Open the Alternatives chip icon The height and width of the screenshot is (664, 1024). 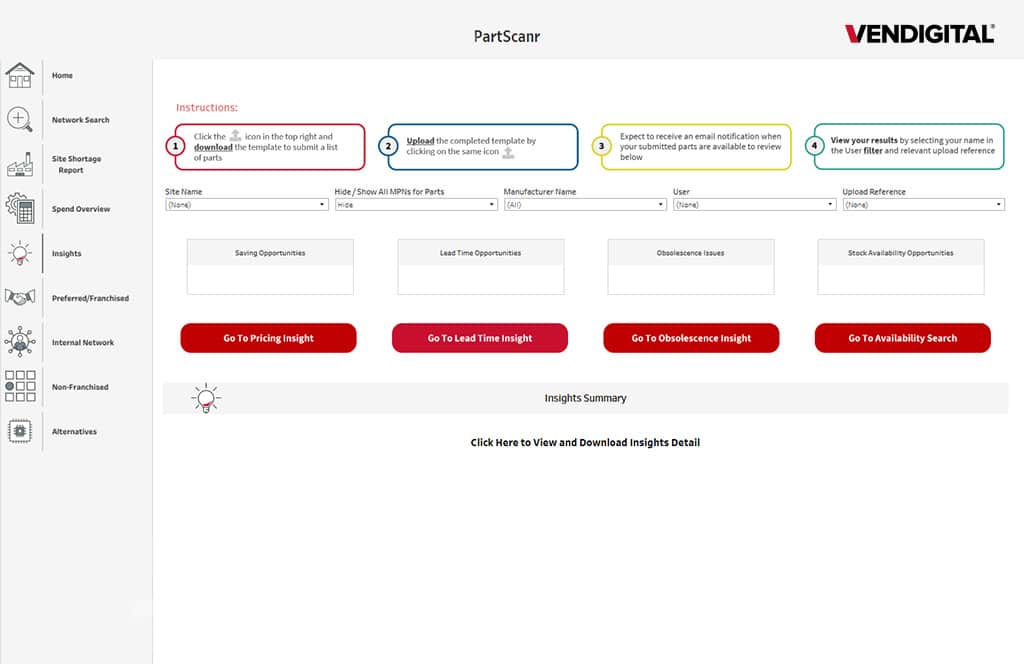point(20,431)
